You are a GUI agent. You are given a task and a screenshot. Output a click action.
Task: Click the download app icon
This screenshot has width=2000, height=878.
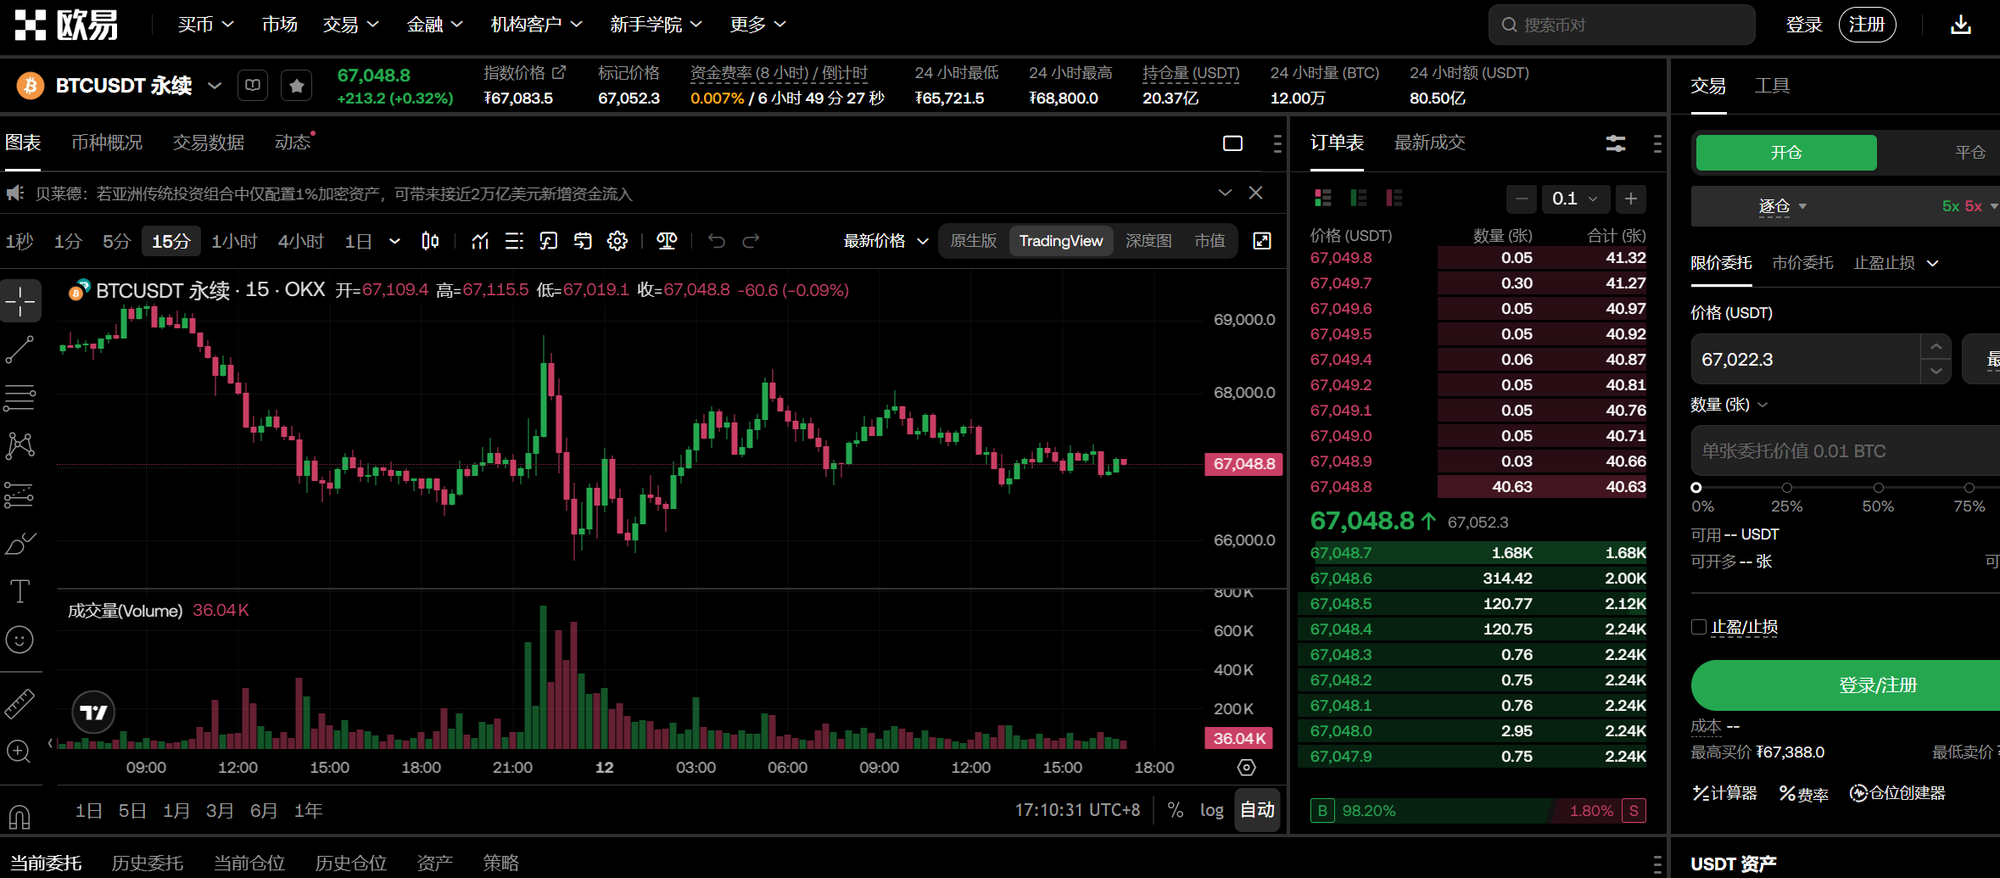(x=1960, y=25)
